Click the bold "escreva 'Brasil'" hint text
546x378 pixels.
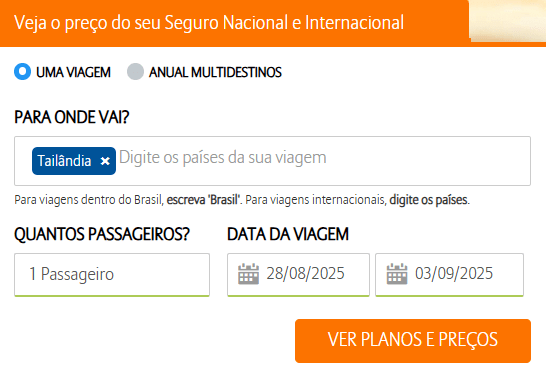[x=204, y=200]
